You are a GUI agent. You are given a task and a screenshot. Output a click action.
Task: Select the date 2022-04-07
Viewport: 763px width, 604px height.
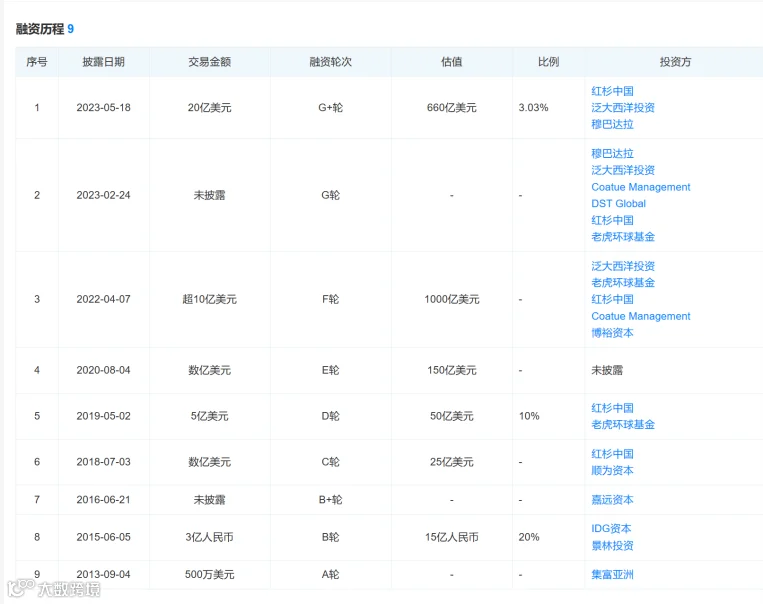pyautogui.click(x=103, y=299)
